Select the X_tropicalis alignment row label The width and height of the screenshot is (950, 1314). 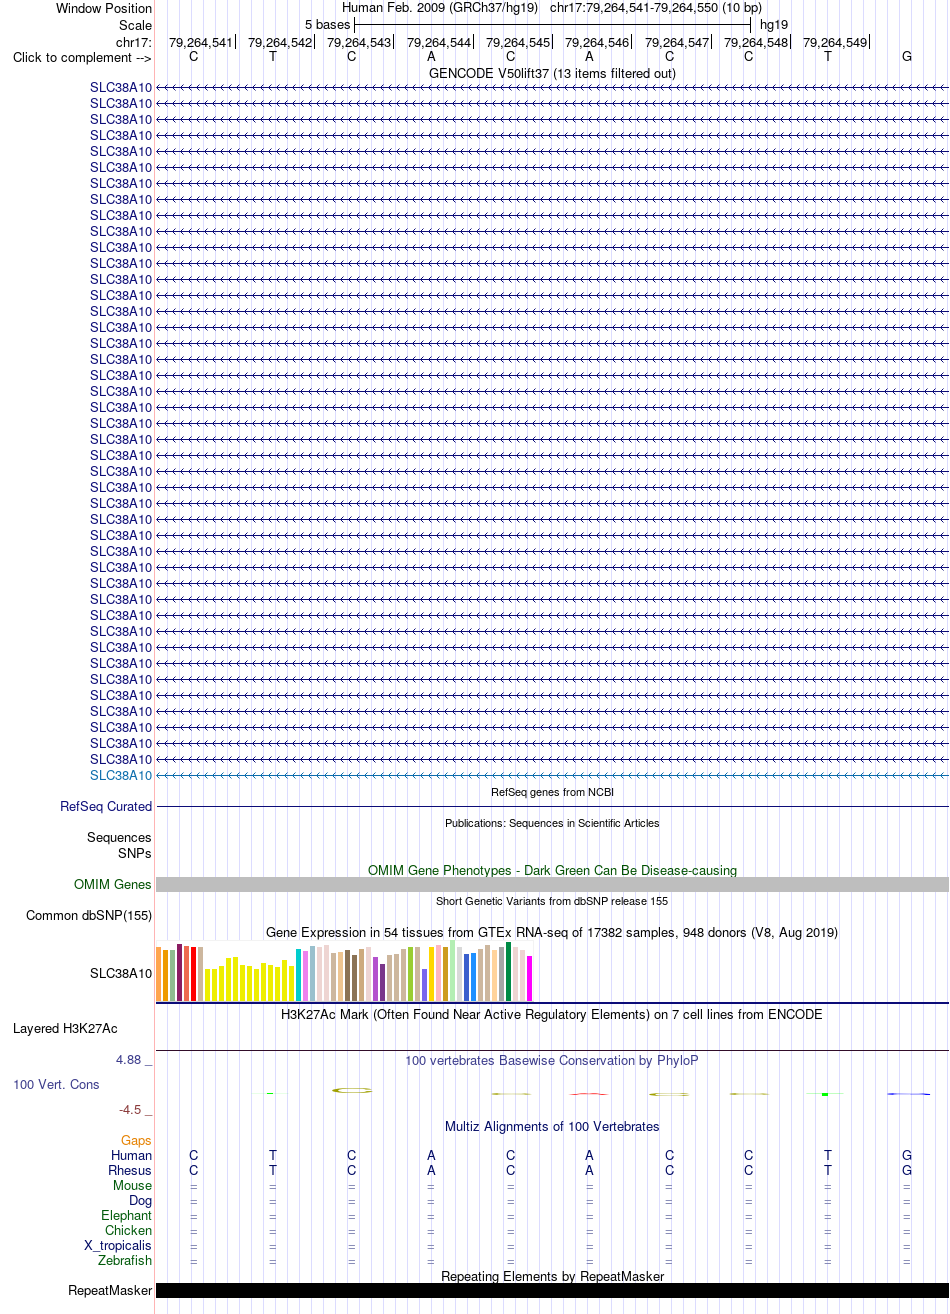click(x=118, y=1245)
